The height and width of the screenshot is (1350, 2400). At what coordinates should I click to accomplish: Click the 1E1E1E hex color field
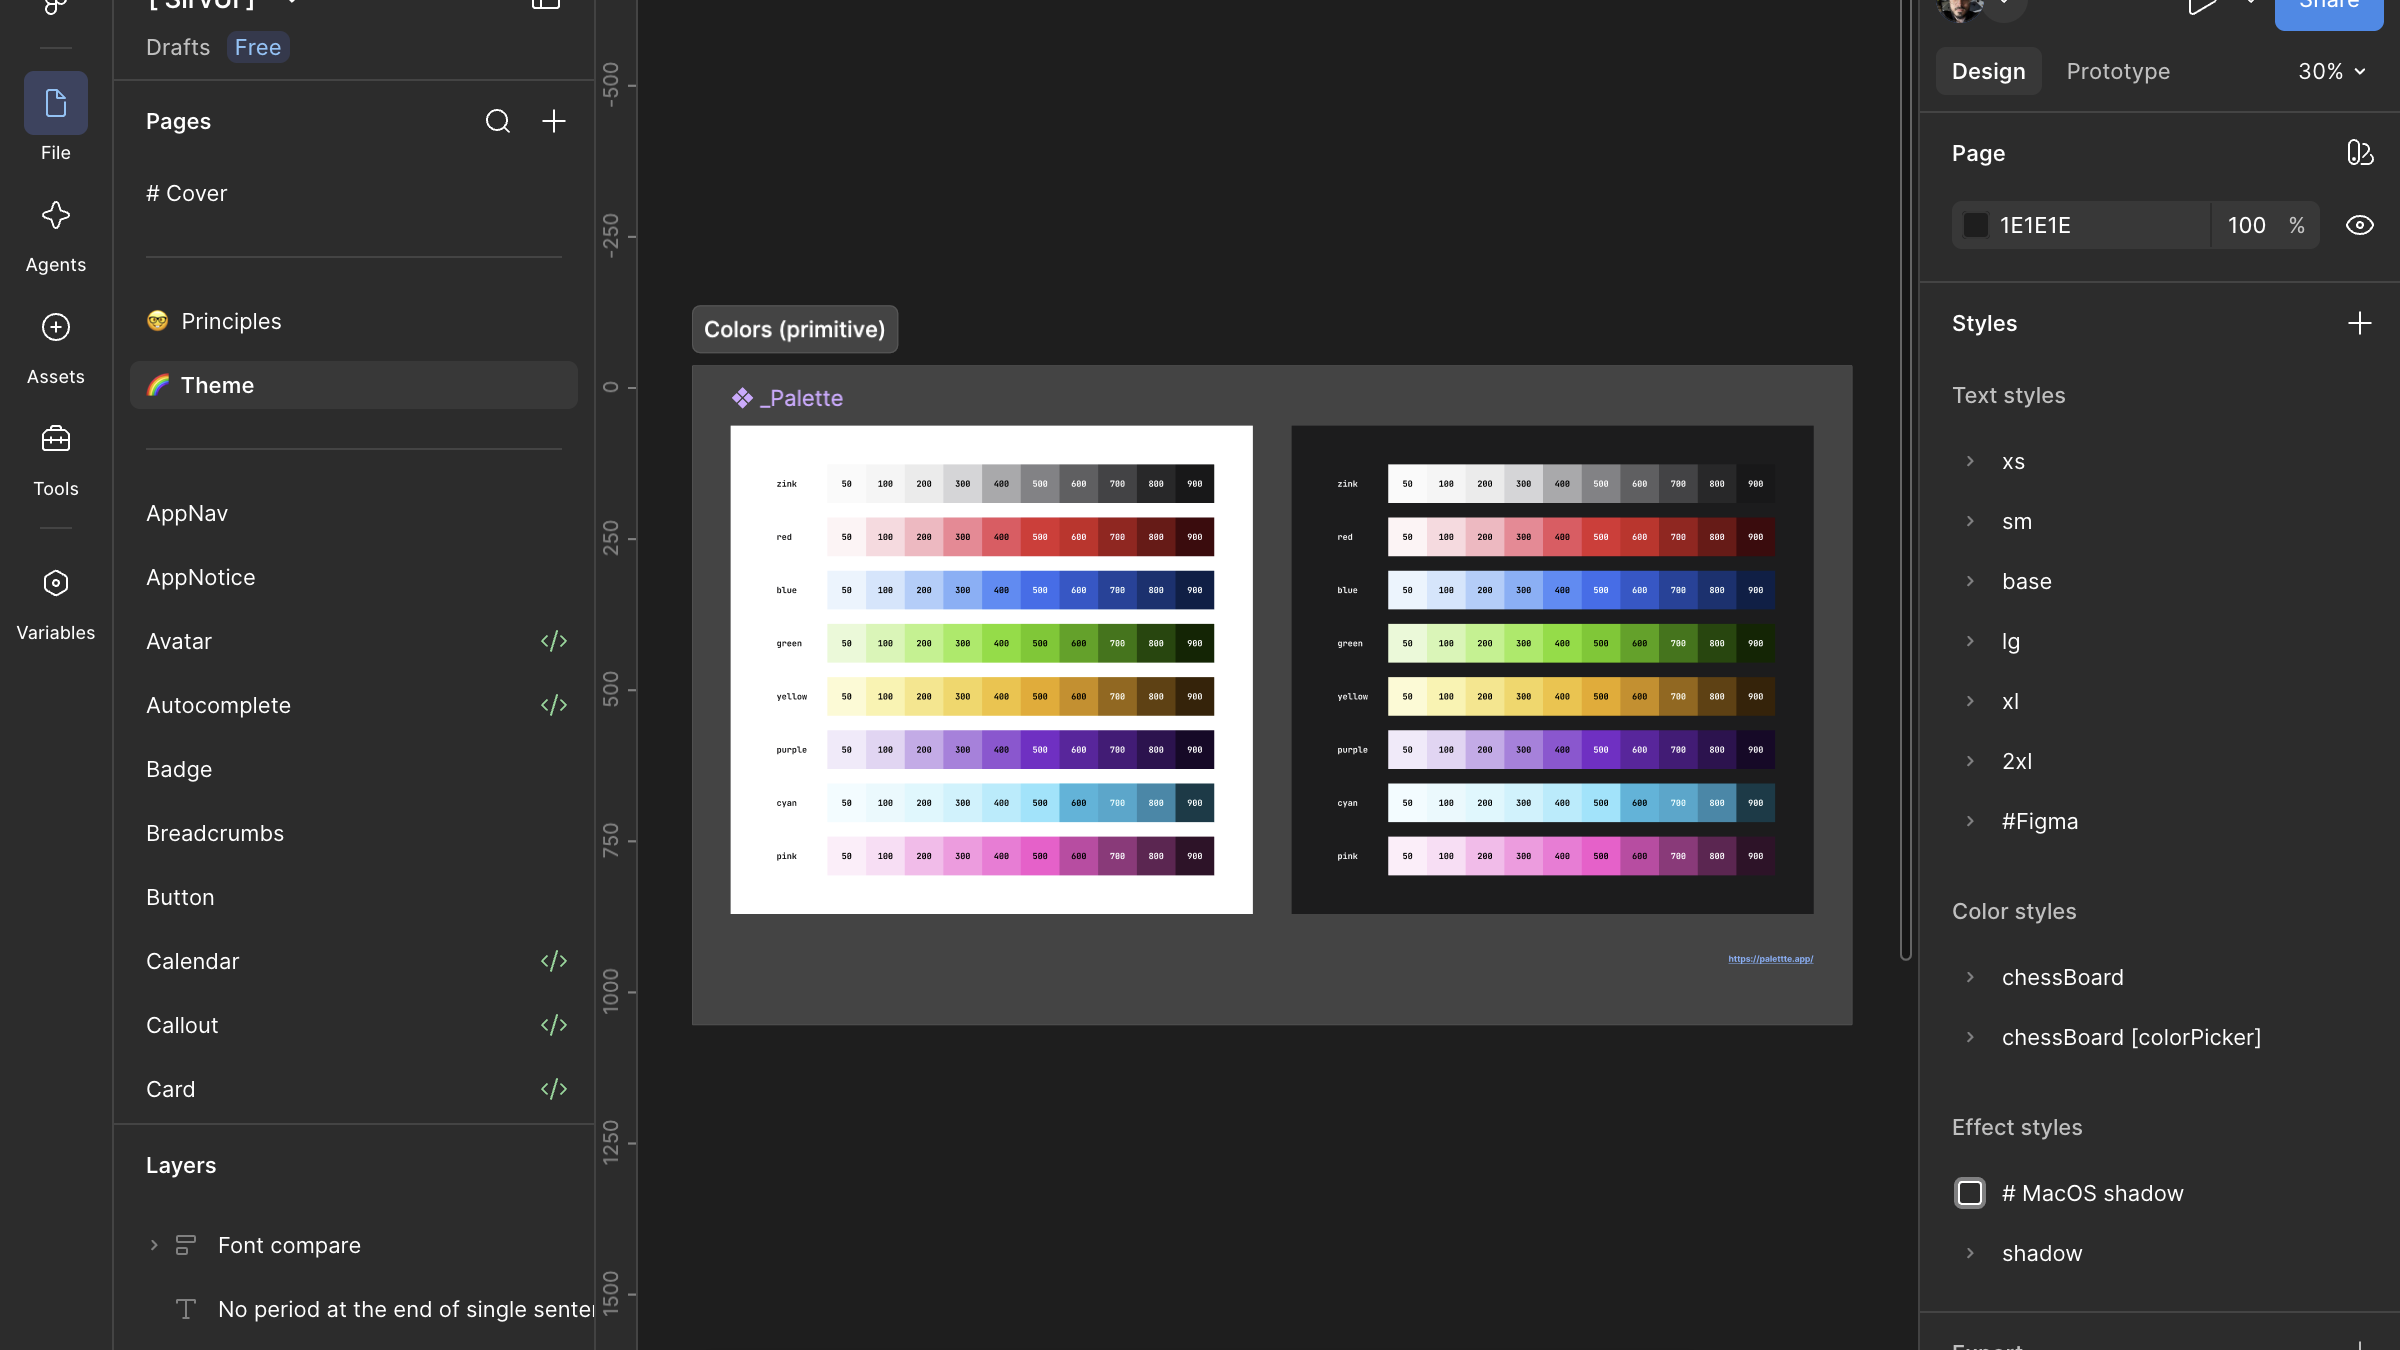pyautogui.click(x=2080, y=225)
